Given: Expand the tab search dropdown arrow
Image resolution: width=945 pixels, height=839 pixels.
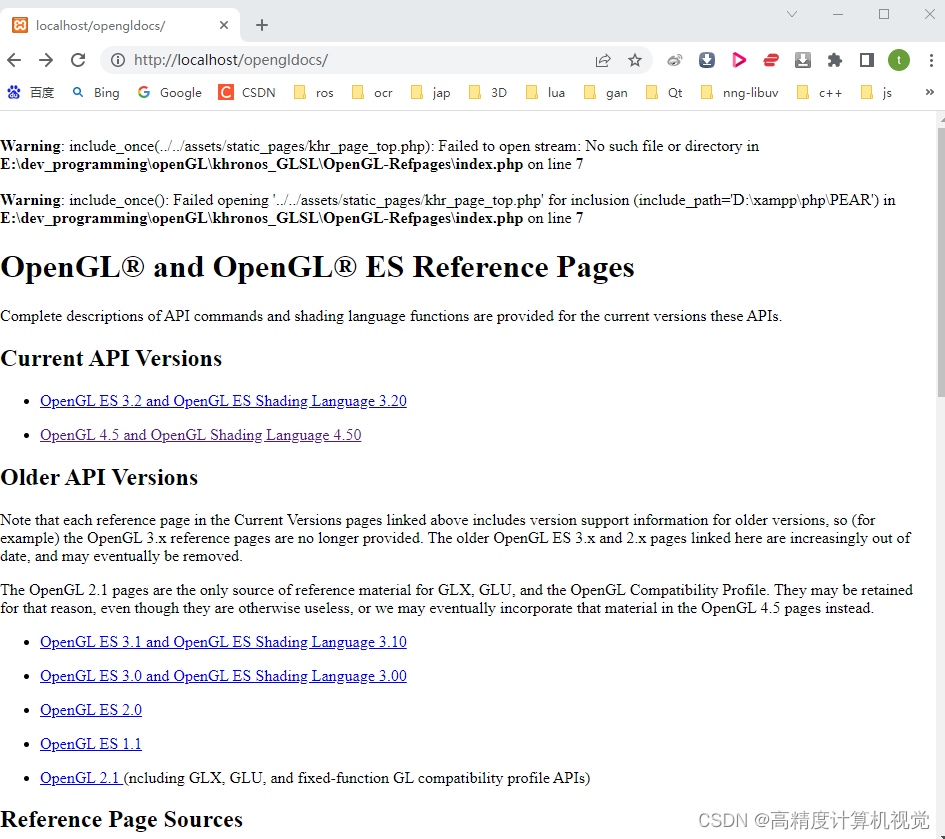Looking at the screenshot, I should 792,14.
